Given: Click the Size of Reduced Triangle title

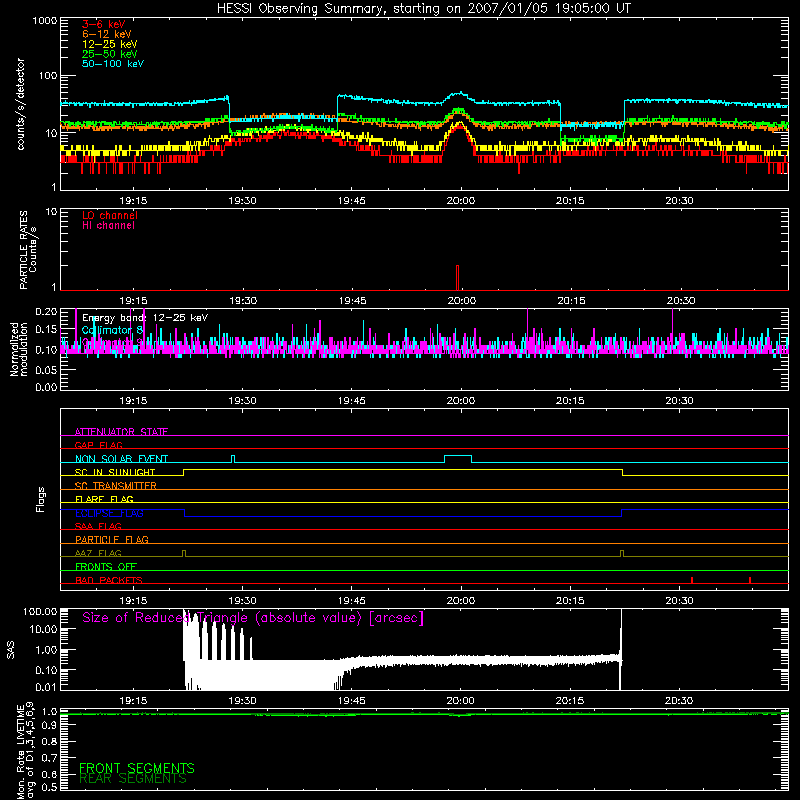Looking at the screenshot, I should tap(253, 618).
